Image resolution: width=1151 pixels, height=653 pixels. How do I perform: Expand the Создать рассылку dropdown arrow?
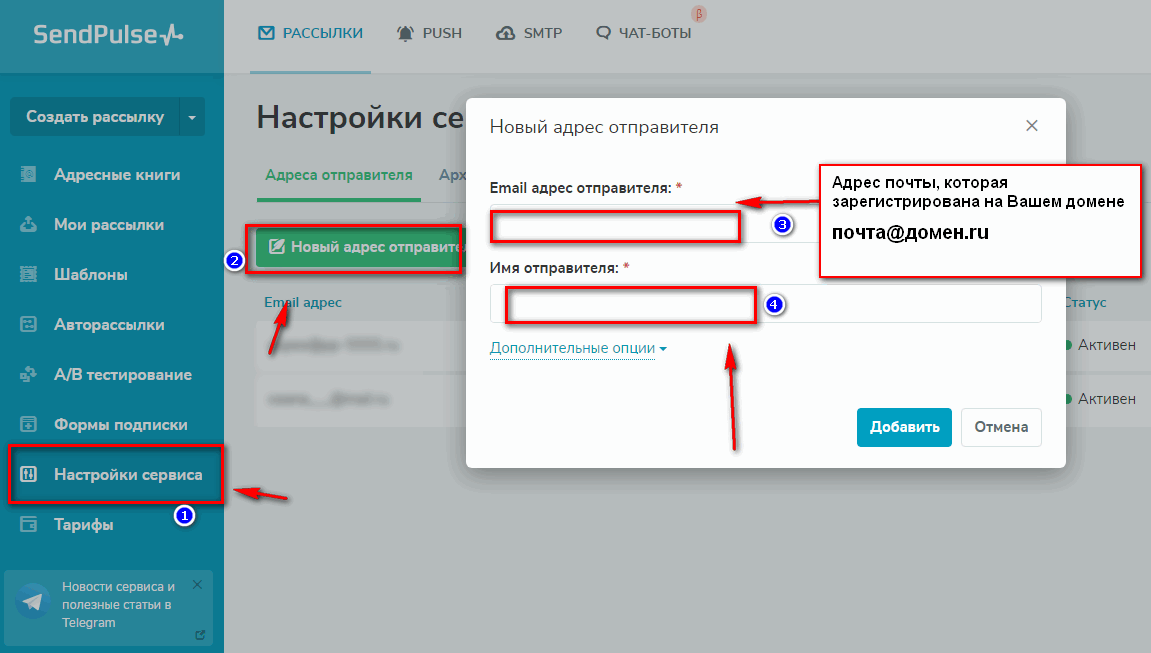(192, 117)
